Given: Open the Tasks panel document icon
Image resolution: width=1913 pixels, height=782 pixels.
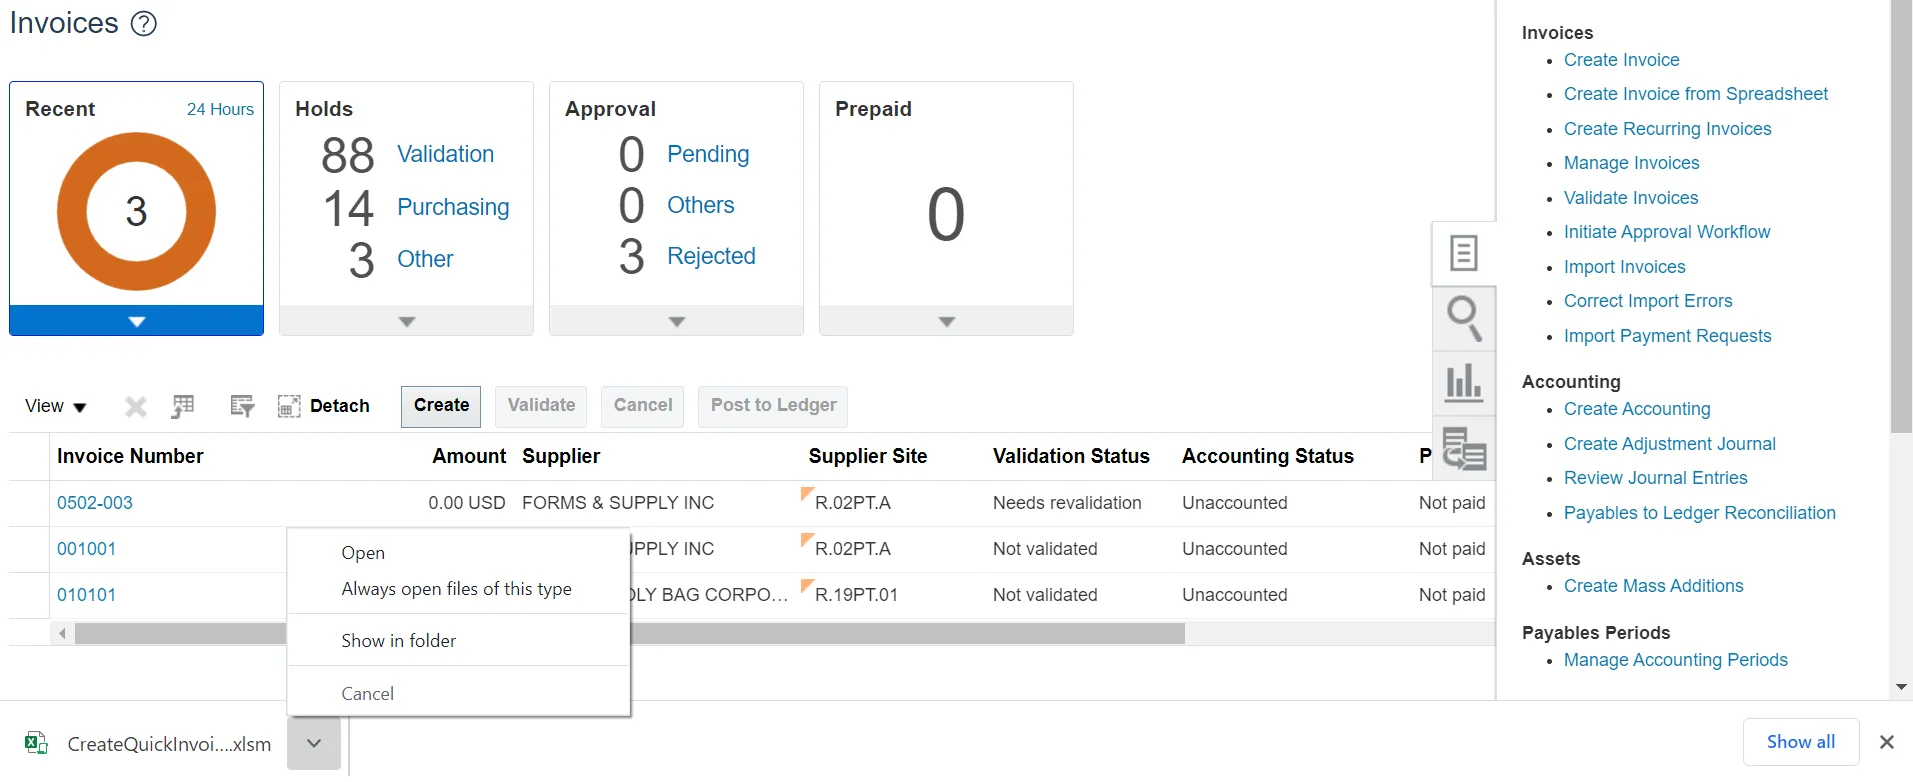Looking at the screenshot, I should 1463,253.
